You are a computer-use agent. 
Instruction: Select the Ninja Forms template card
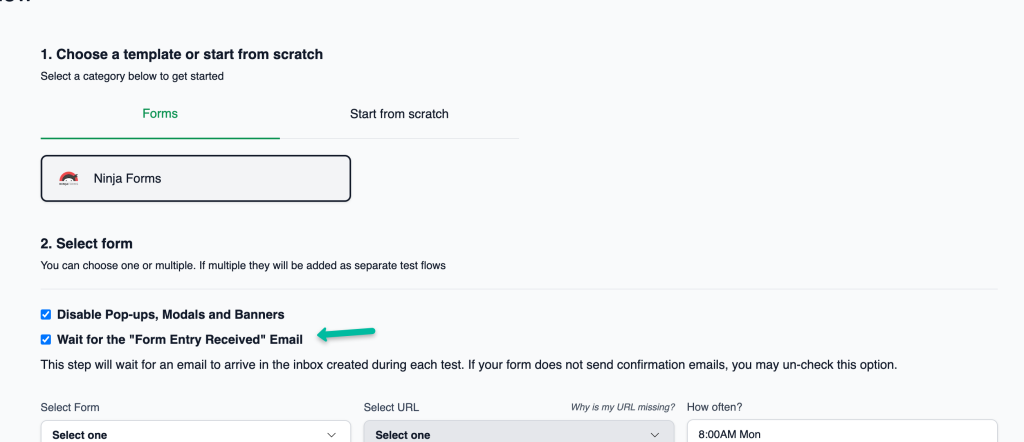196,178
